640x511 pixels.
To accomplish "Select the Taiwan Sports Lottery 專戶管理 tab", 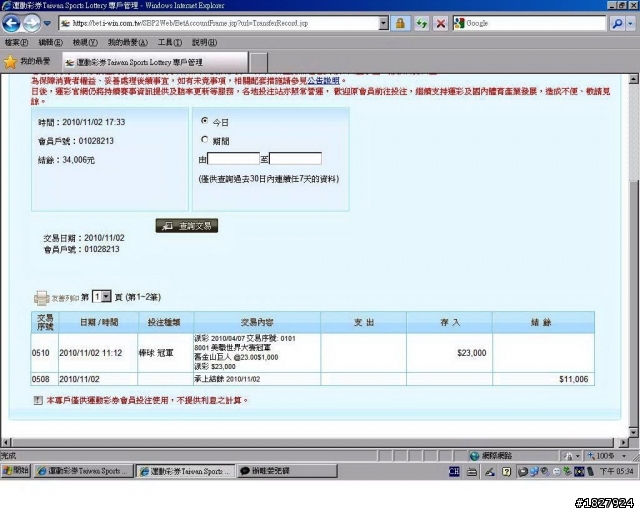I will click(155, 62).
